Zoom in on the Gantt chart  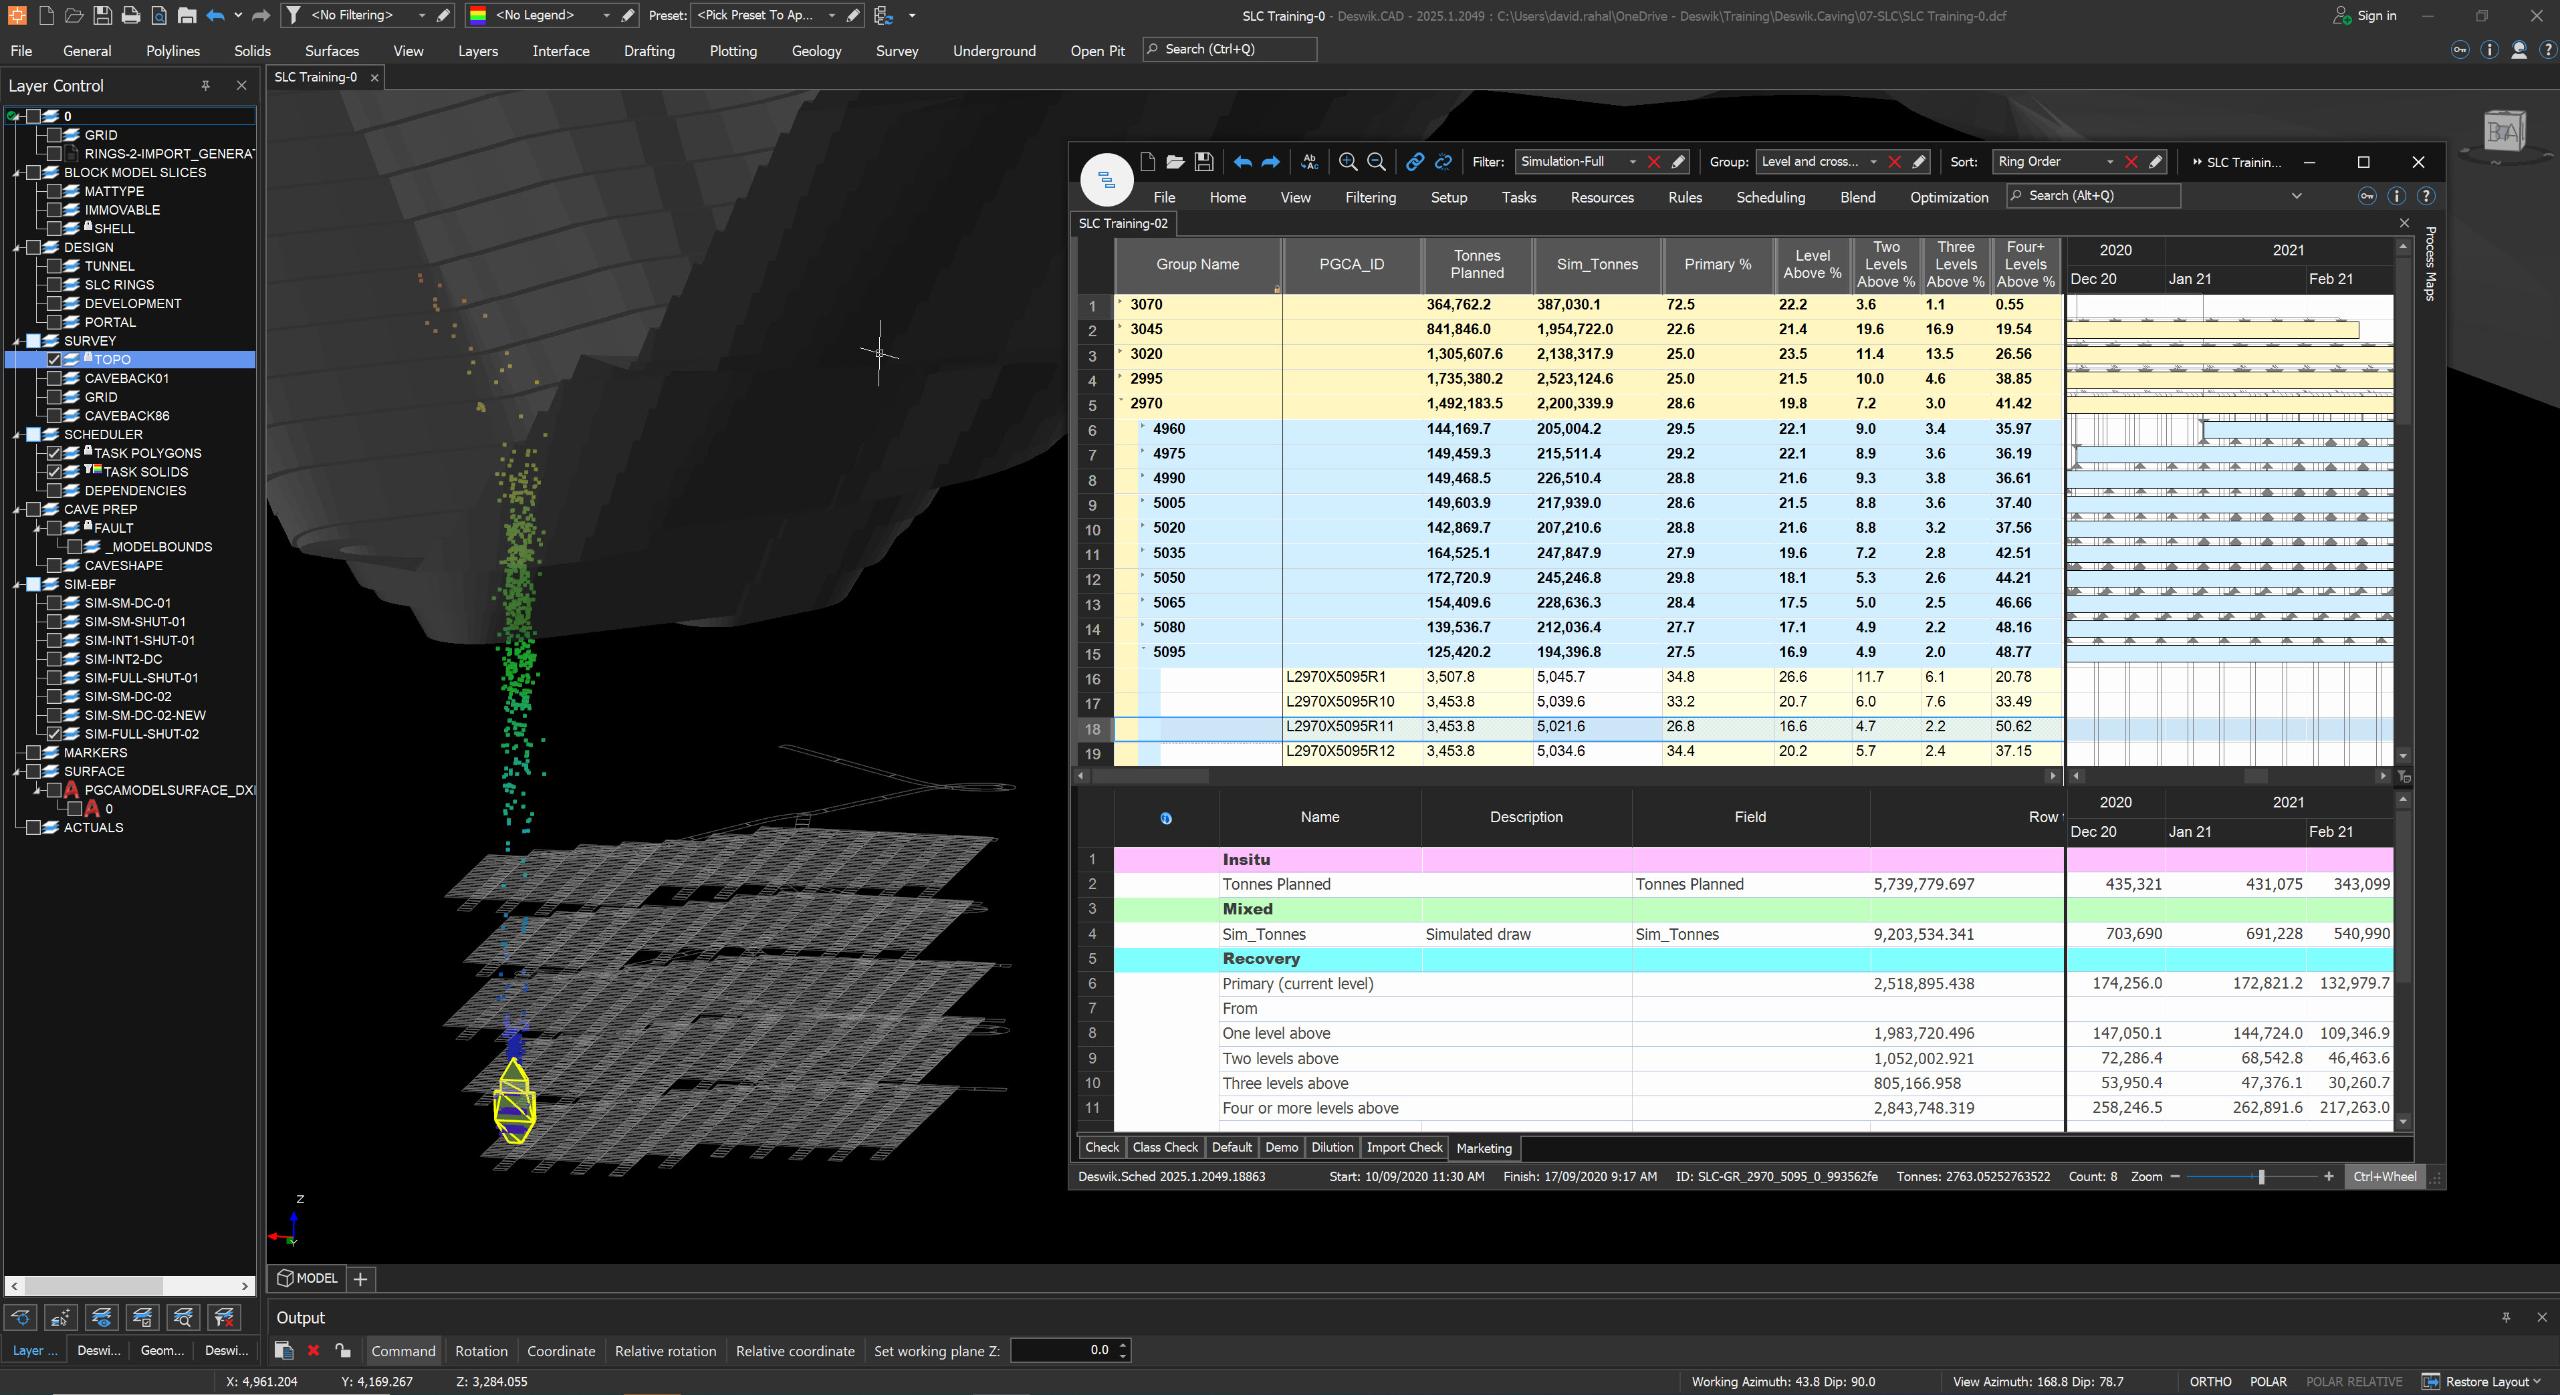(x=1348, y=162)
